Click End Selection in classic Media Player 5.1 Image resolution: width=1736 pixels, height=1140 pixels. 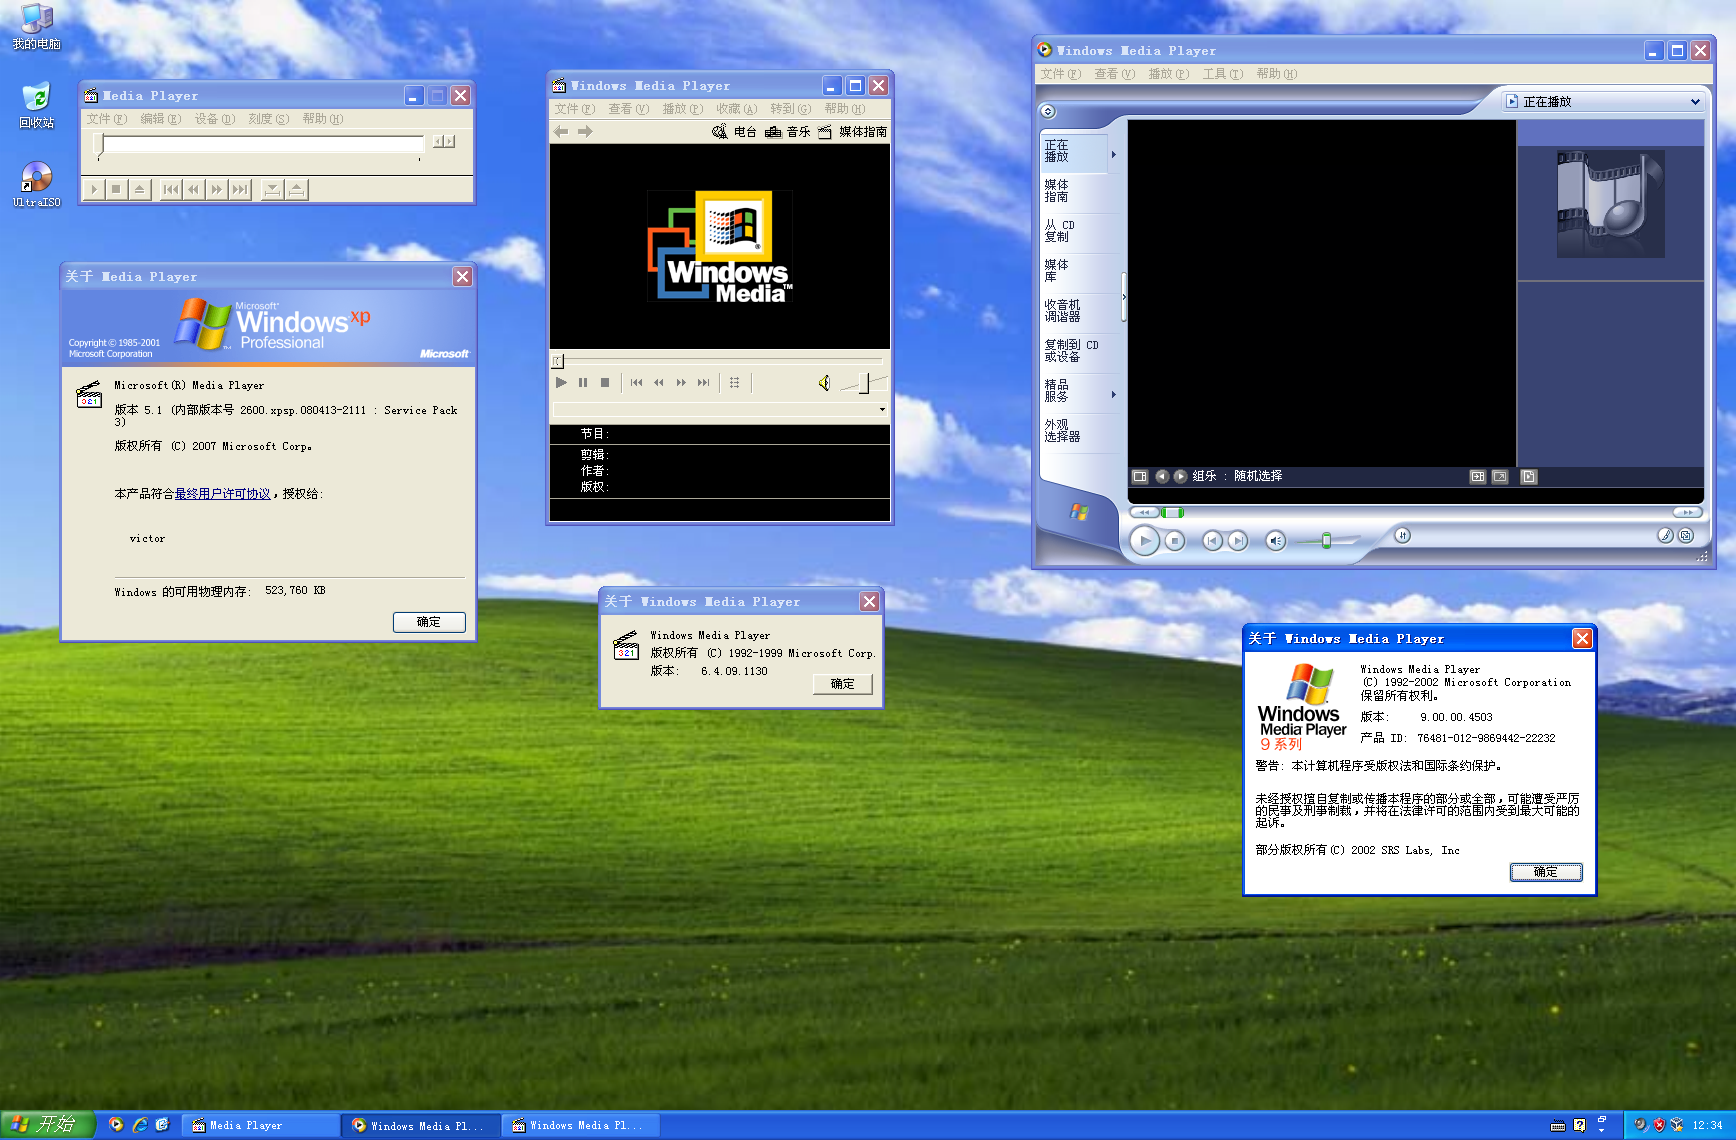297,189
